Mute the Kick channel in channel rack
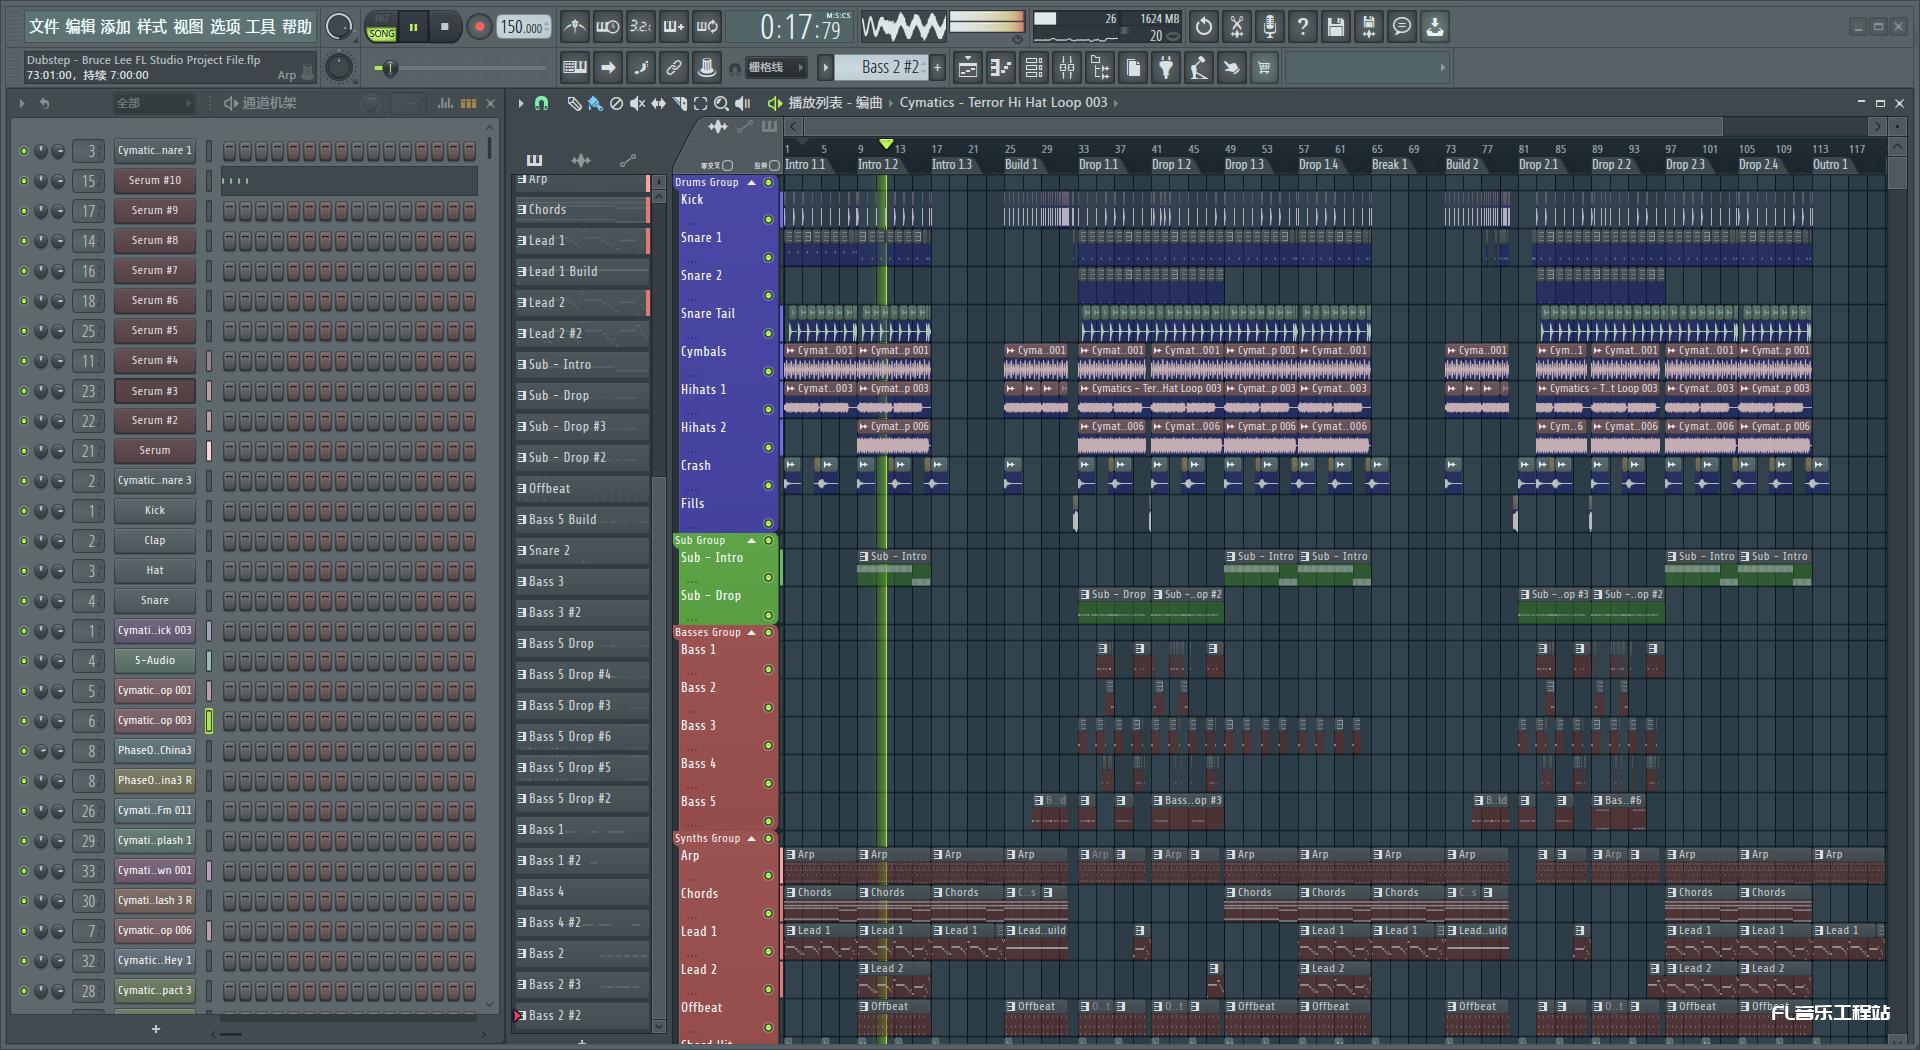 point(24,511)
